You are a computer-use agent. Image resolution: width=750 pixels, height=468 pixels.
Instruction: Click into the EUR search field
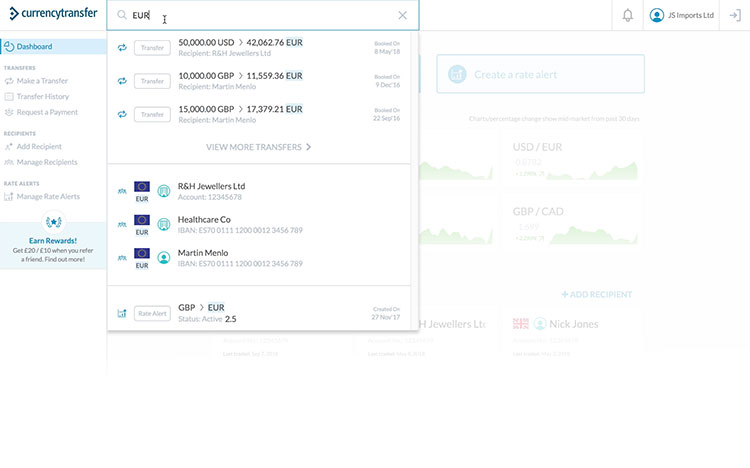point(260,16)
